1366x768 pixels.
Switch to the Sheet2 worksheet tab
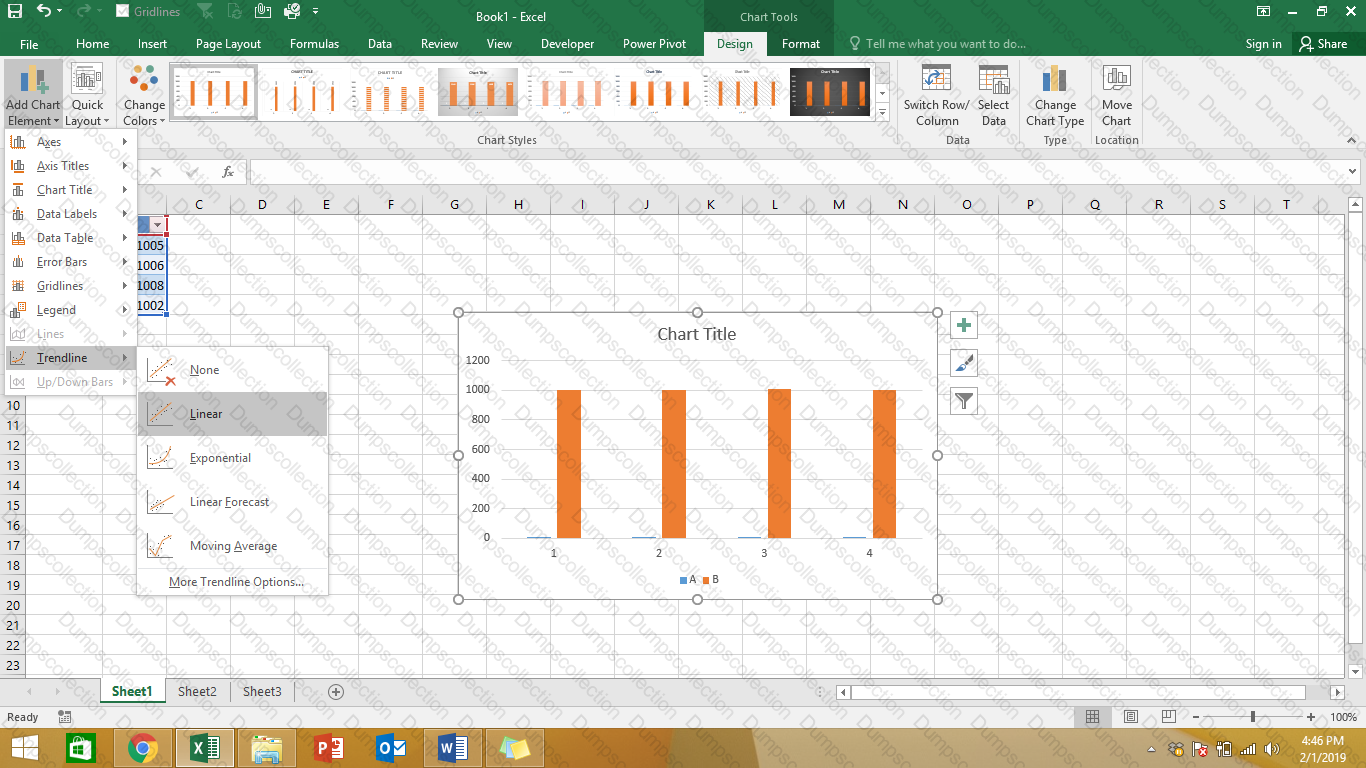[x=197, y=691]
